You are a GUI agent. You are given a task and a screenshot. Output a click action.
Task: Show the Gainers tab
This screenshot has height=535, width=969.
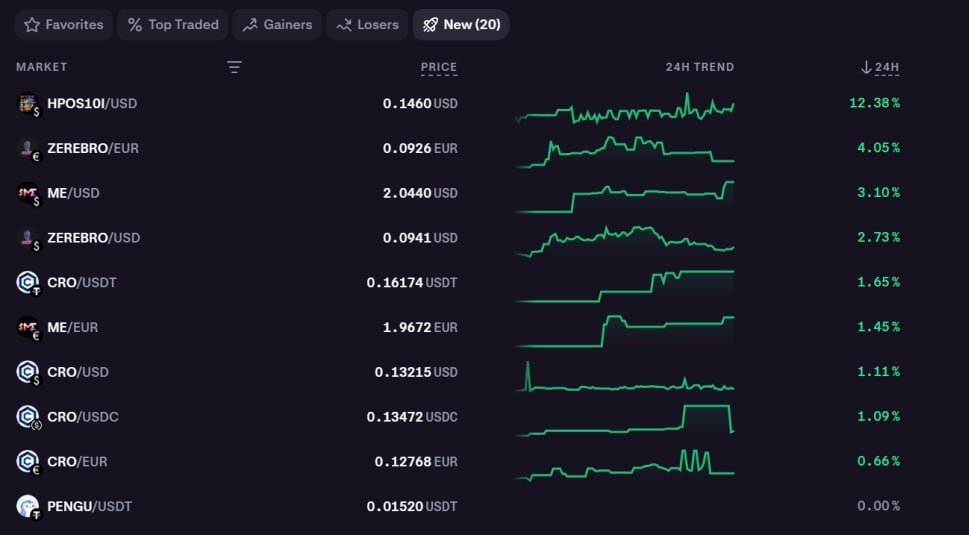277,25
